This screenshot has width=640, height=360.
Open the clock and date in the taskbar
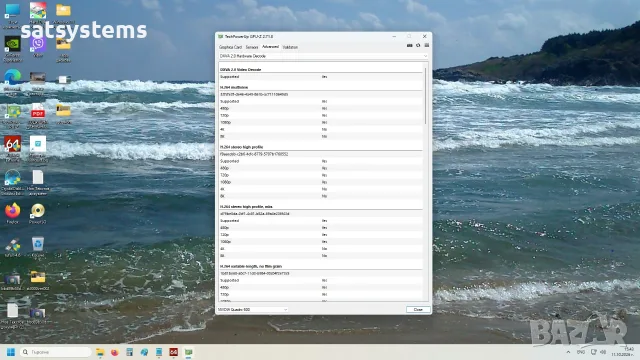point(623,352)
